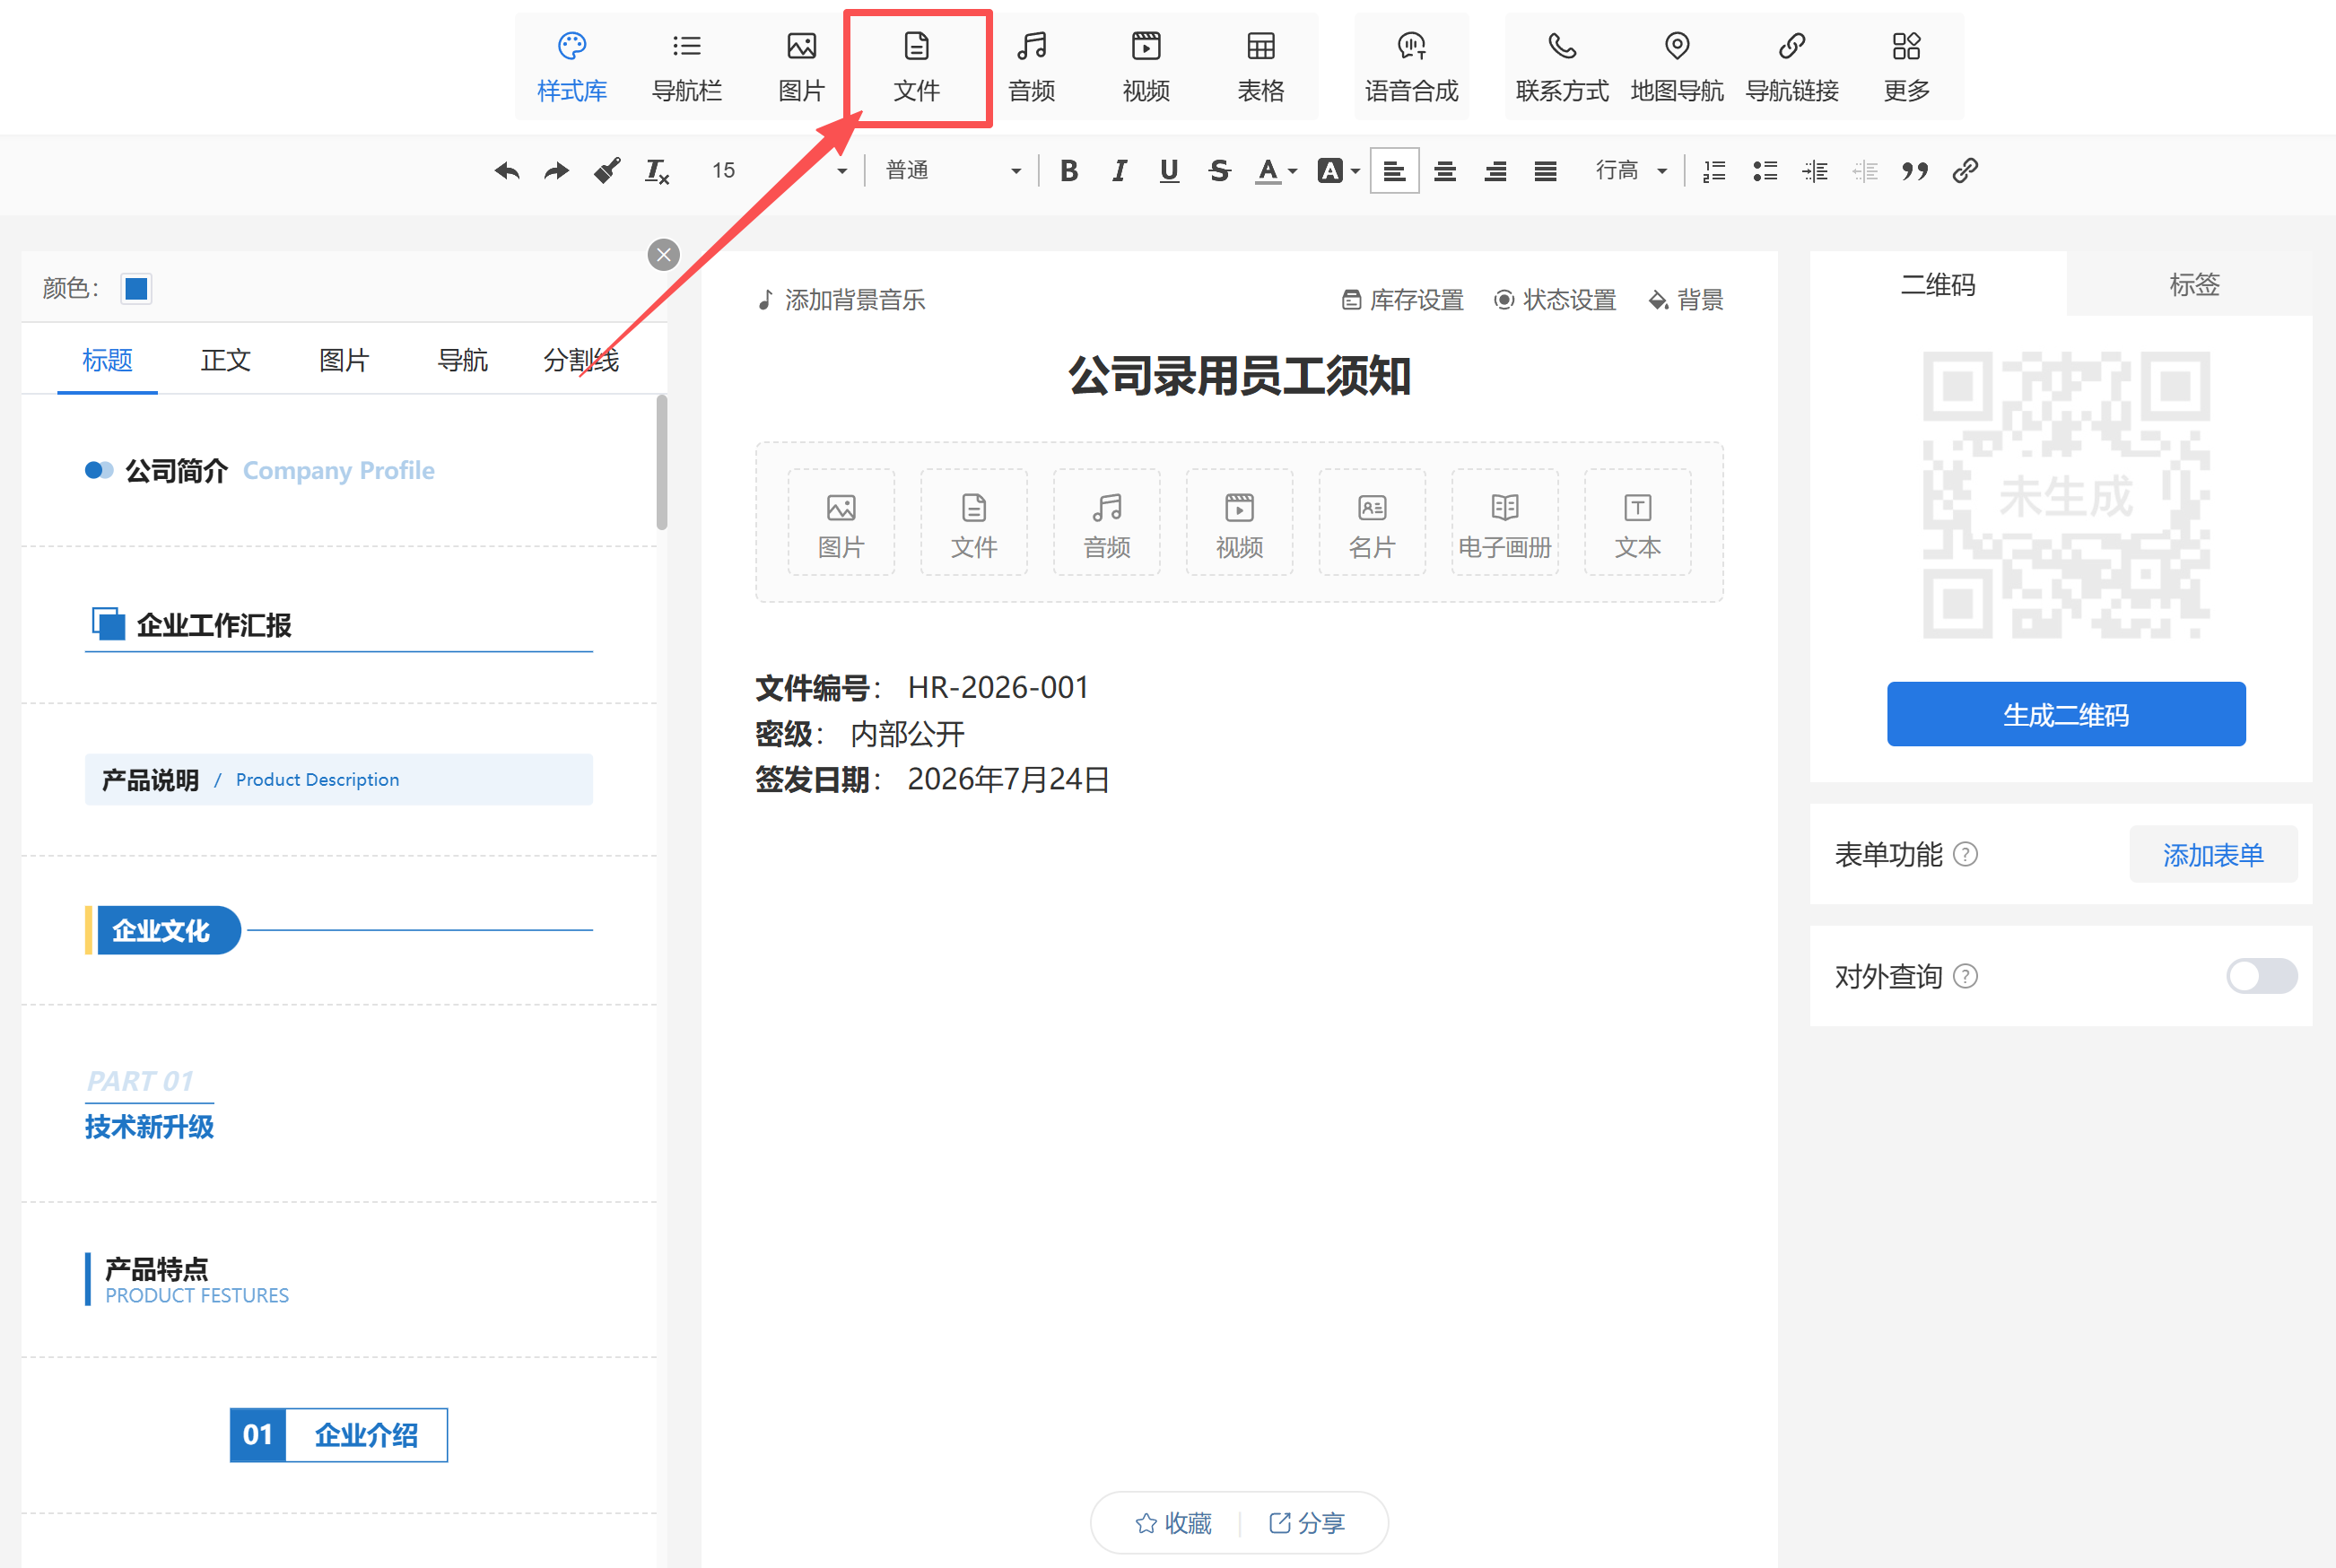Click 收藏 at the bottom
Viewport: 2336px width, 1568px height.
(1173, 1524)
